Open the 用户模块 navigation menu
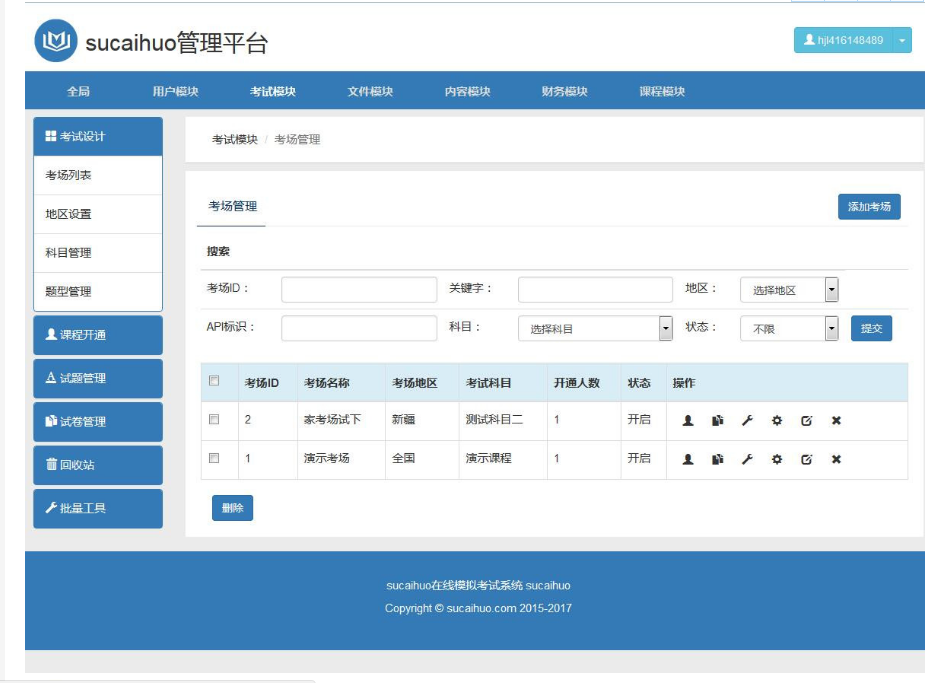The height and width of the screenshot is (683, 943). pyautogui.click(x=175, y=91)
